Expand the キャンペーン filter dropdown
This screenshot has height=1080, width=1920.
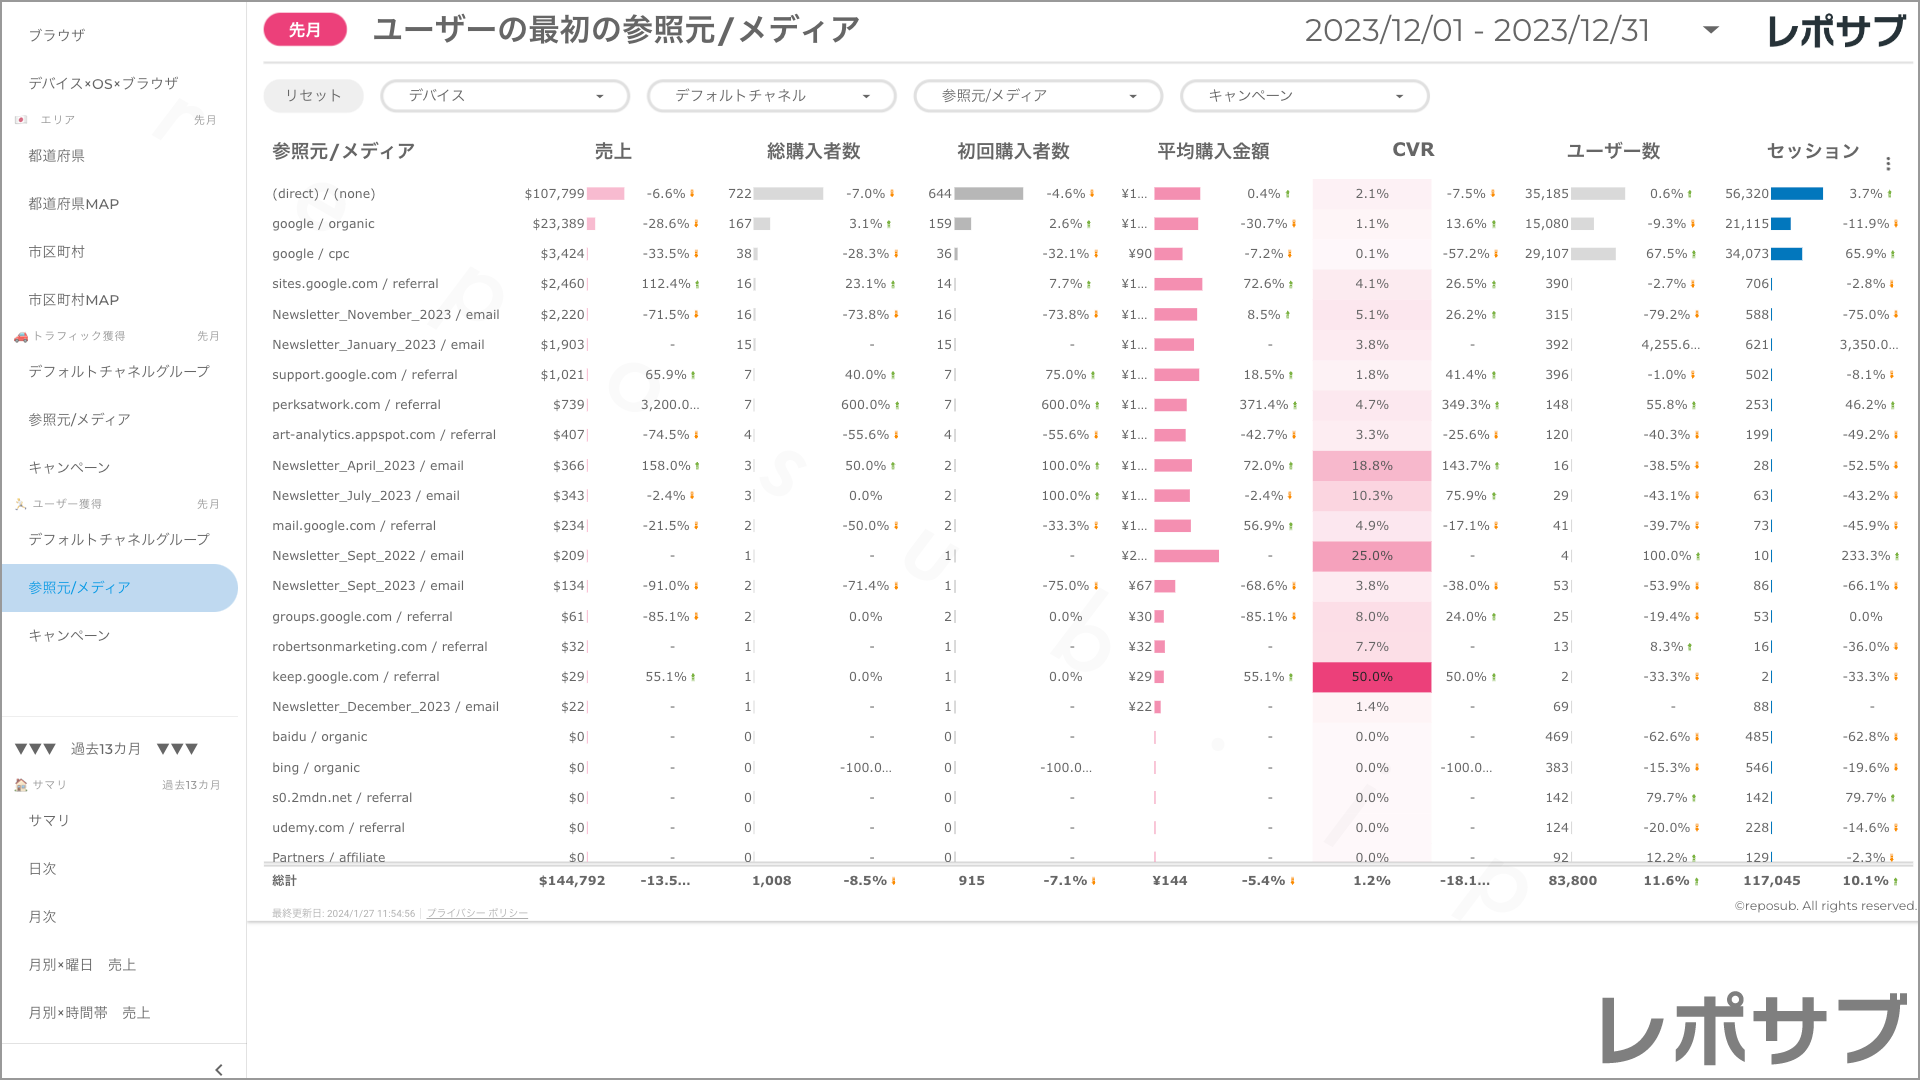[x=1304, y=96]
